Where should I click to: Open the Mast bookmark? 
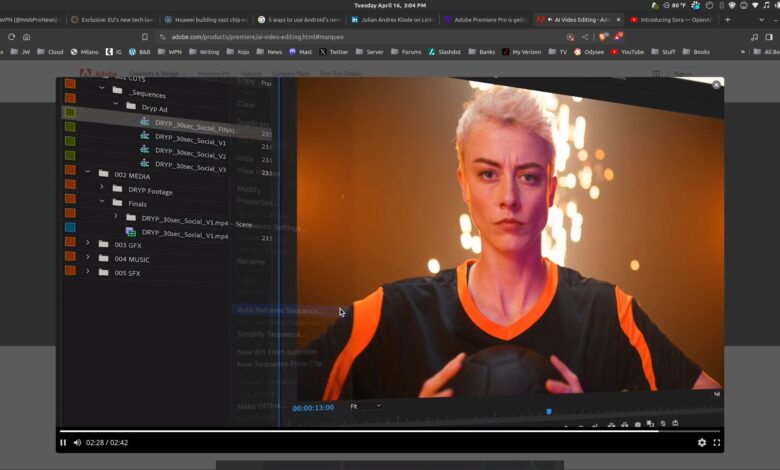[x=300, y=52]
